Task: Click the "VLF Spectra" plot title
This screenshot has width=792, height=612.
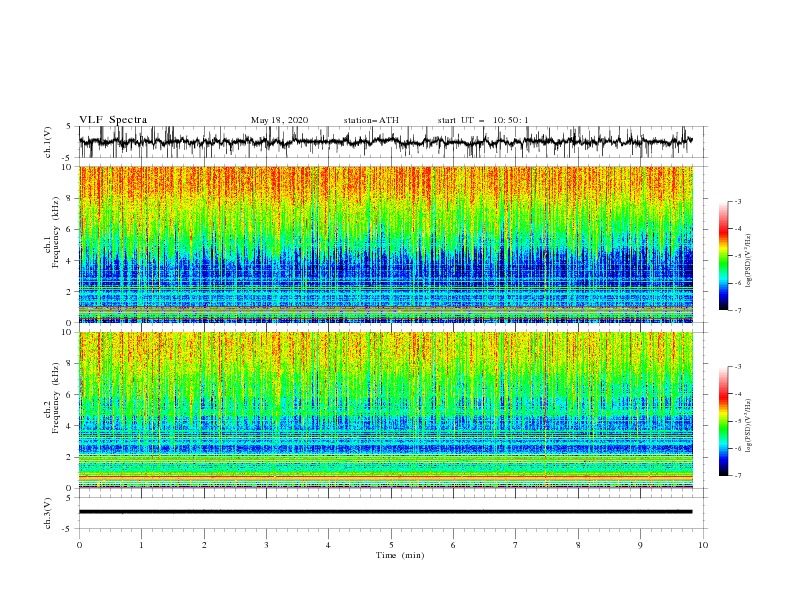Action: click(x=113, y=120)
